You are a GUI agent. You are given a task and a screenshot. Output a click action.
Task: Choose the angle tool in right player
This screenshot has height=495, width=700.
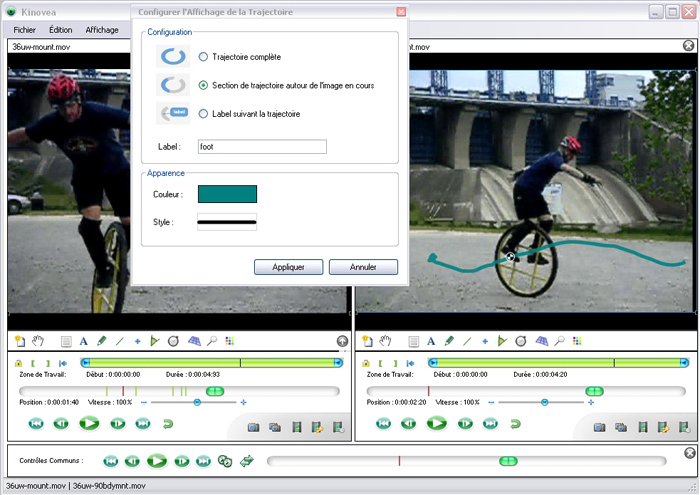pos(502,341)
